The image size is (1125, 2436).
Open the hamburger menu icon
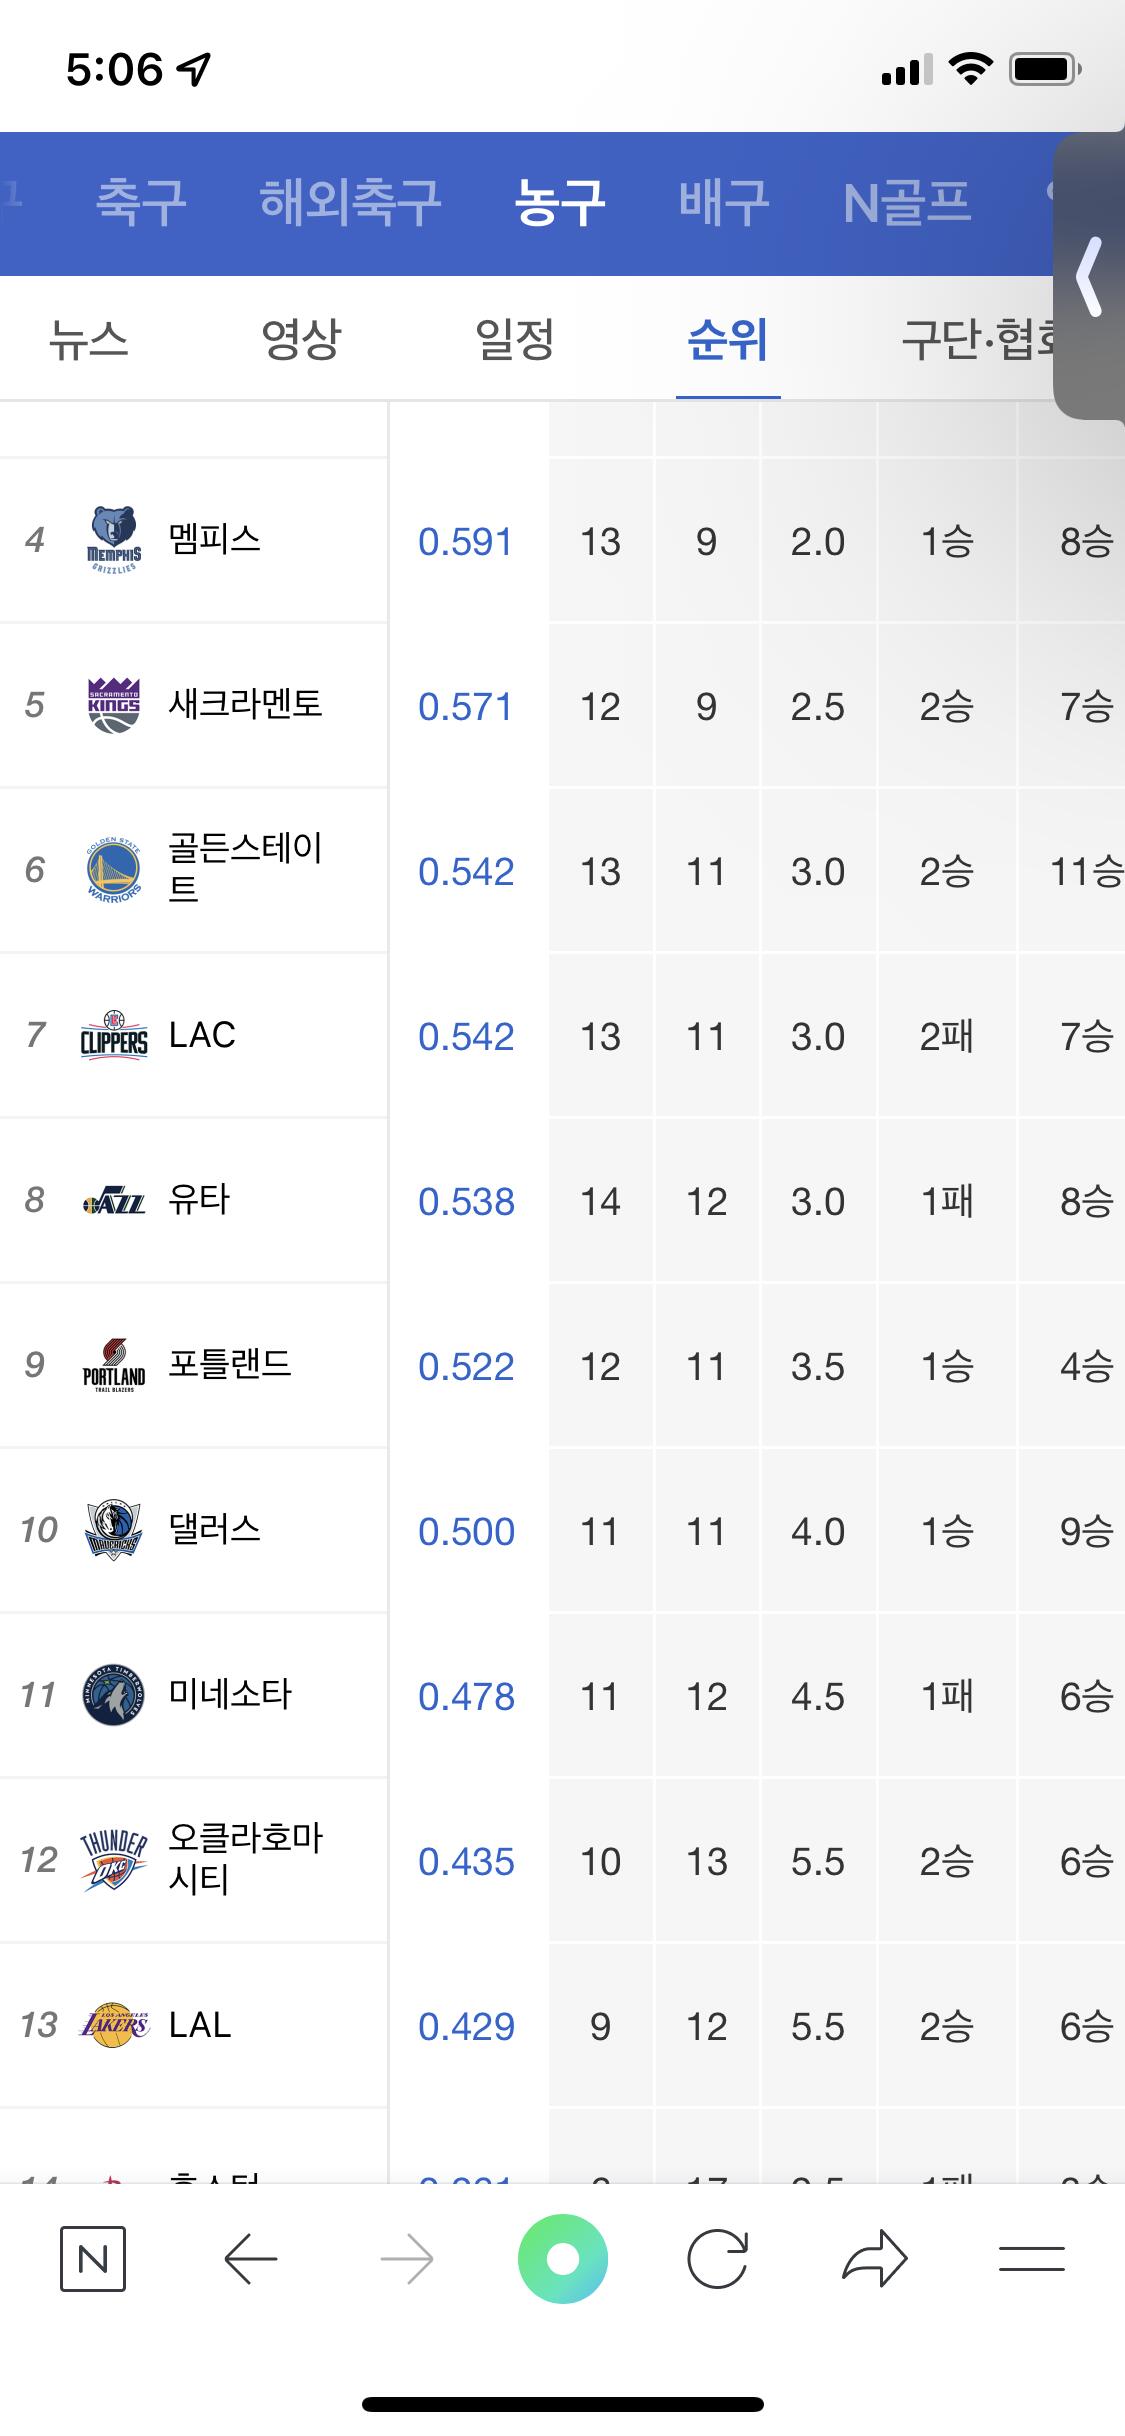(x=1031, y=2259)
